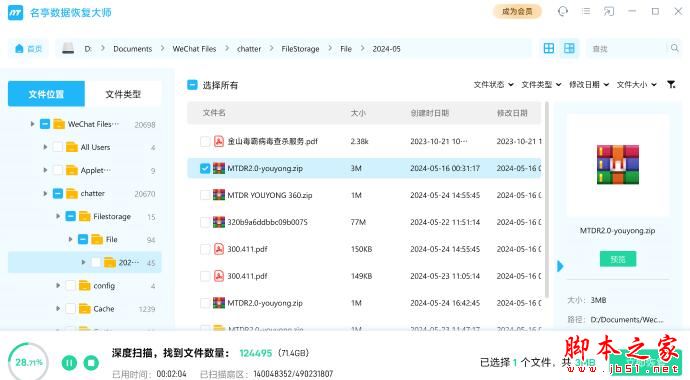Open the 修改日期 filter dropdown
This screenshot has height=380, width=690.
(x=589, y=84)
